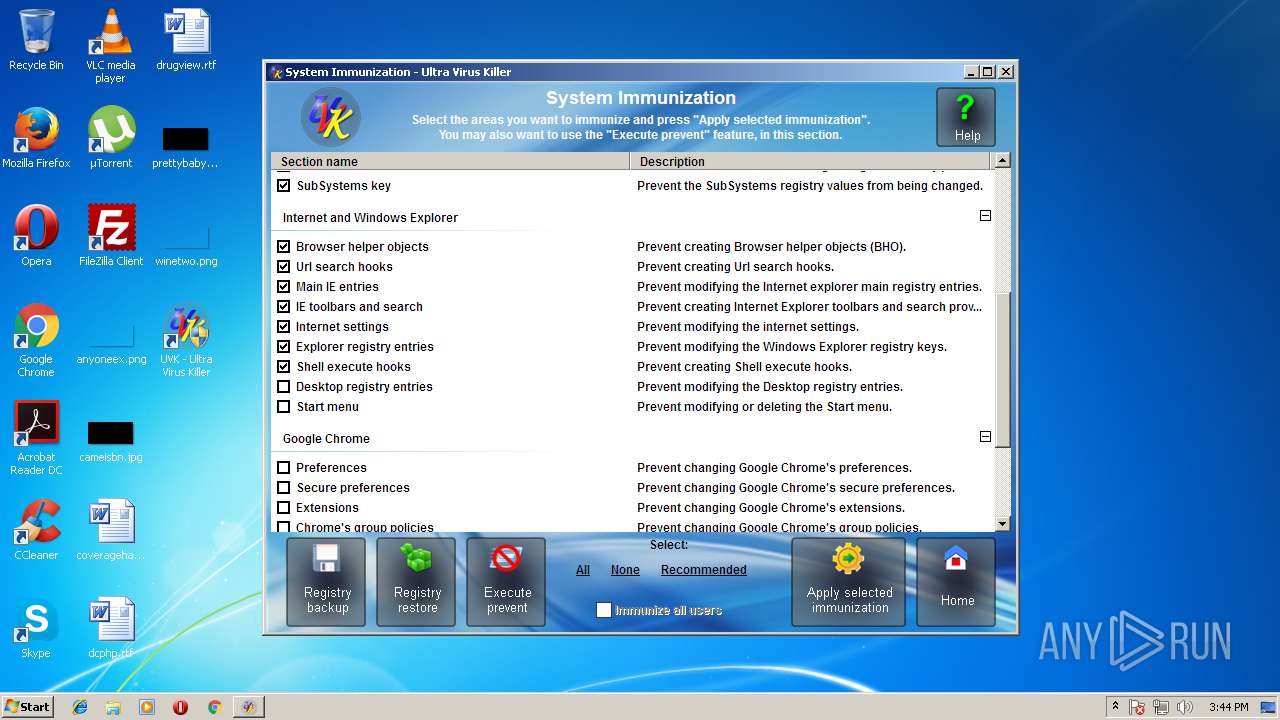Open Chrome icon in taskbar
1280x720 pixels.
214,707
